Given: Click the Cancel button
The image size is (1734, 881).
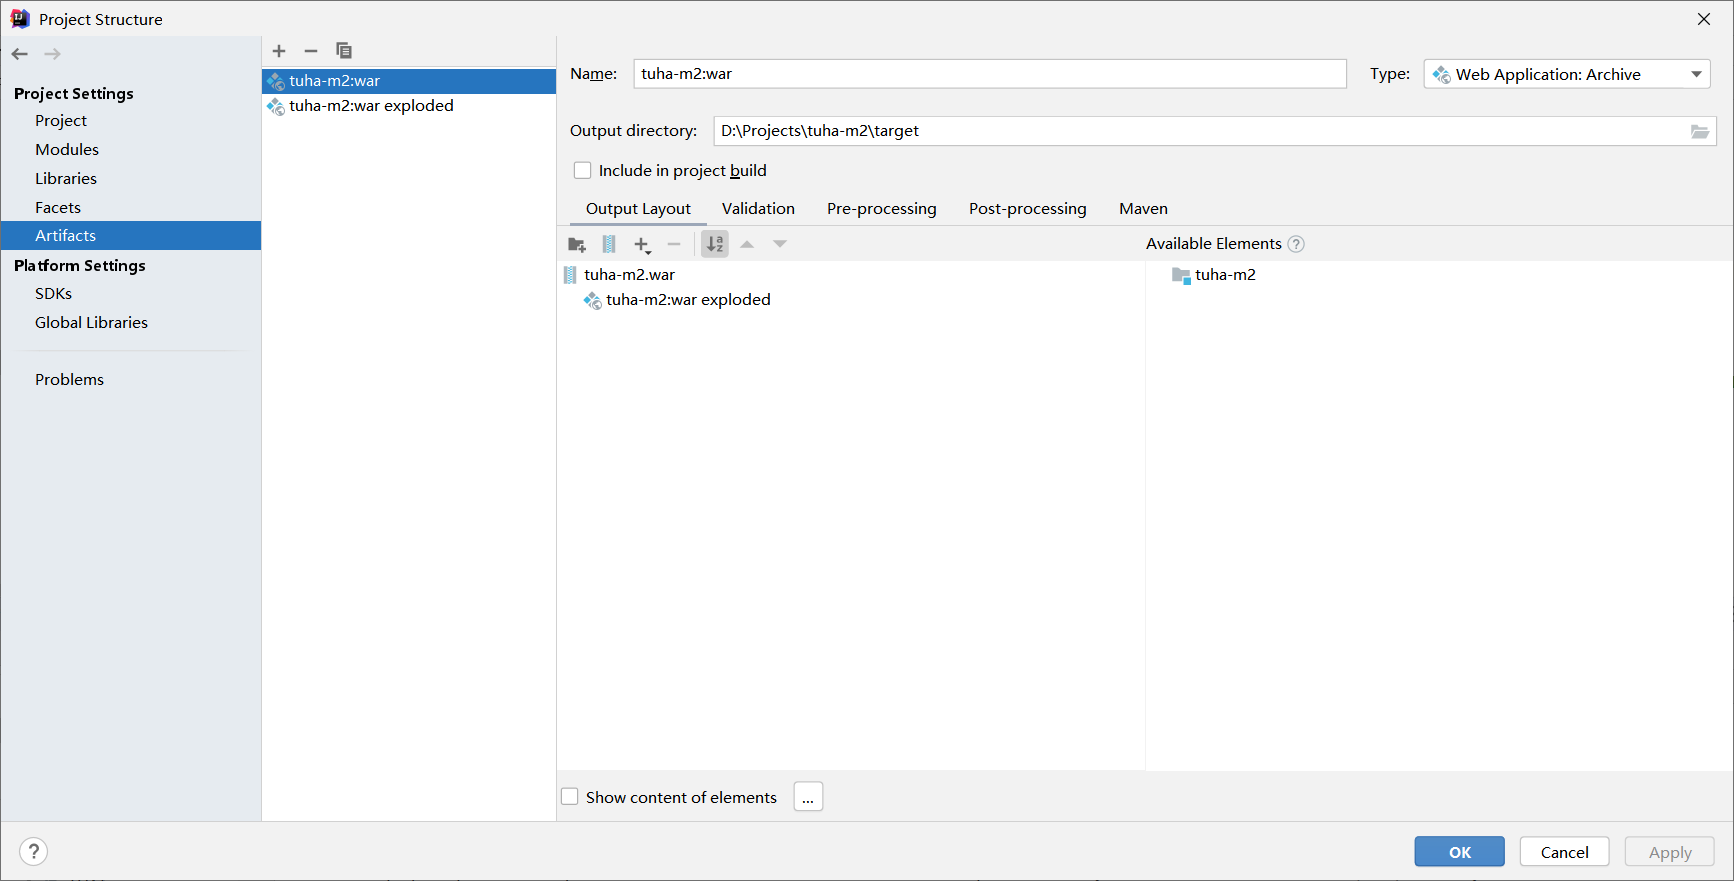Looking at the screenshot, I should pos(1564,852).
